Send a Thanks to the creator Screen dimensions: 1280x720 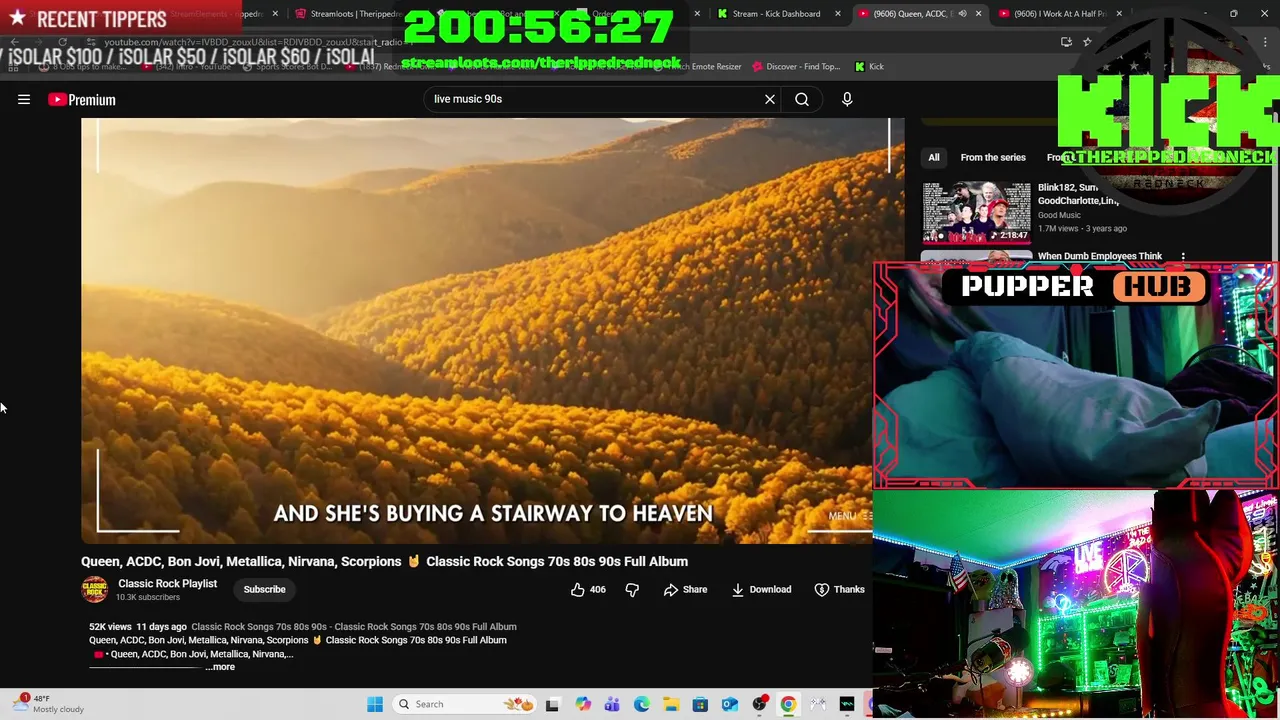839,589
